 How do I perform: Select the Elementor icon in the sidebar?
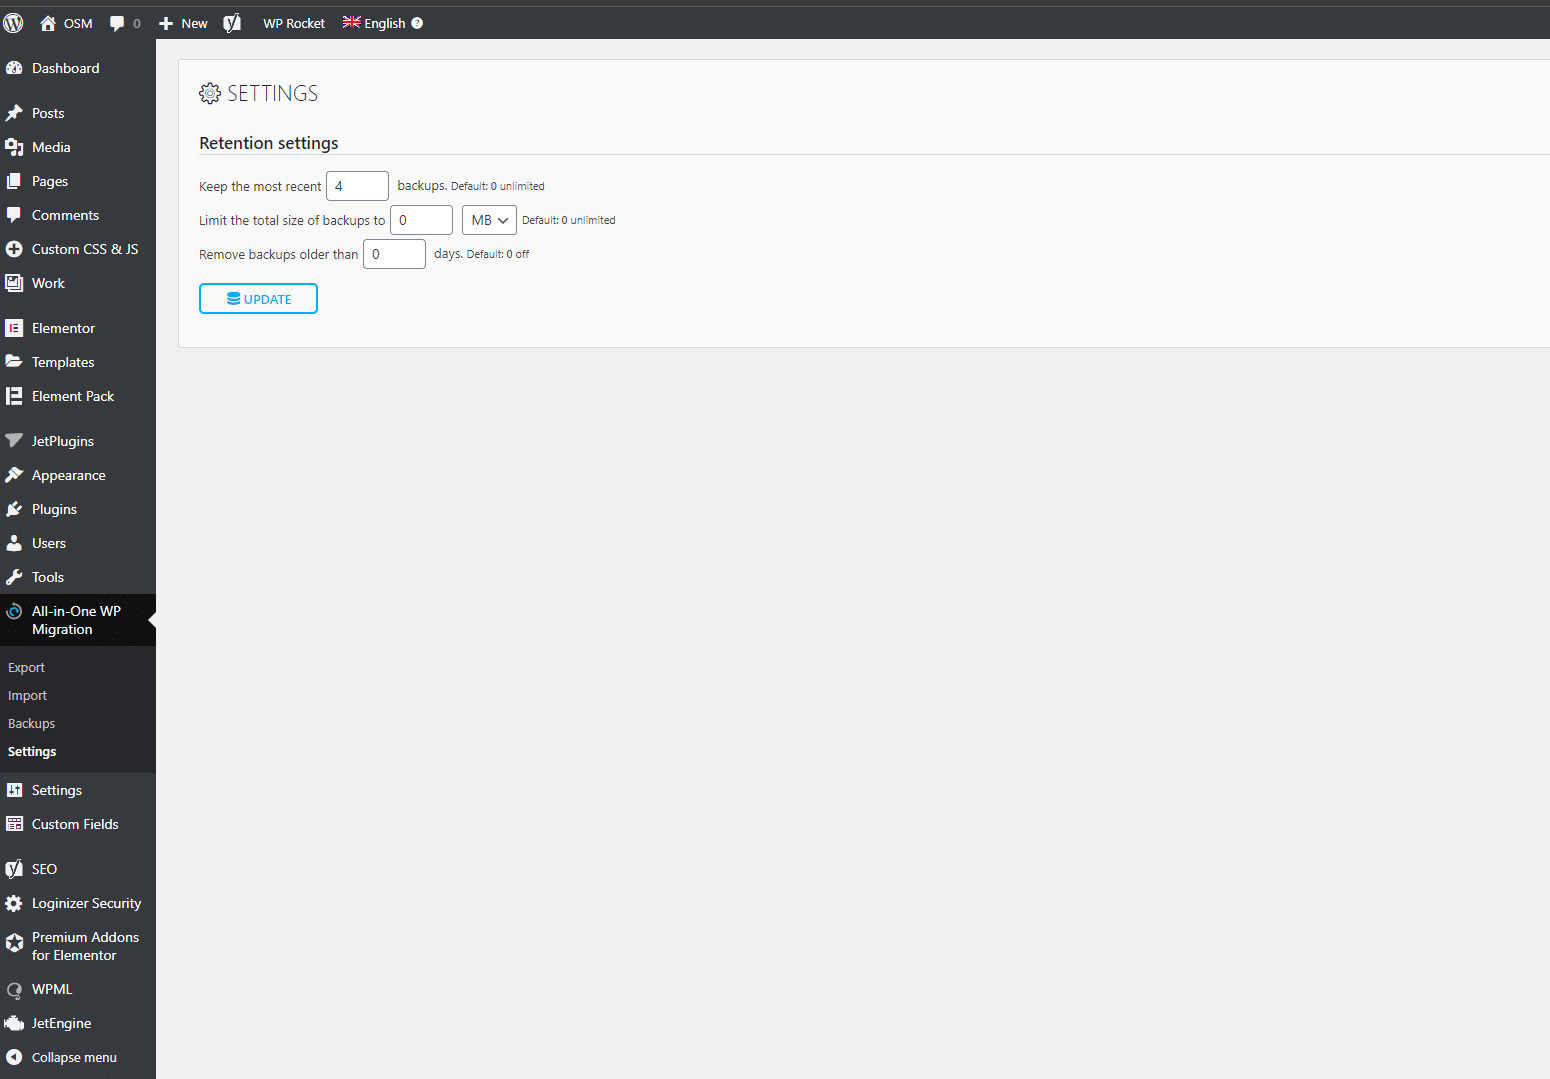click(14, 327)
